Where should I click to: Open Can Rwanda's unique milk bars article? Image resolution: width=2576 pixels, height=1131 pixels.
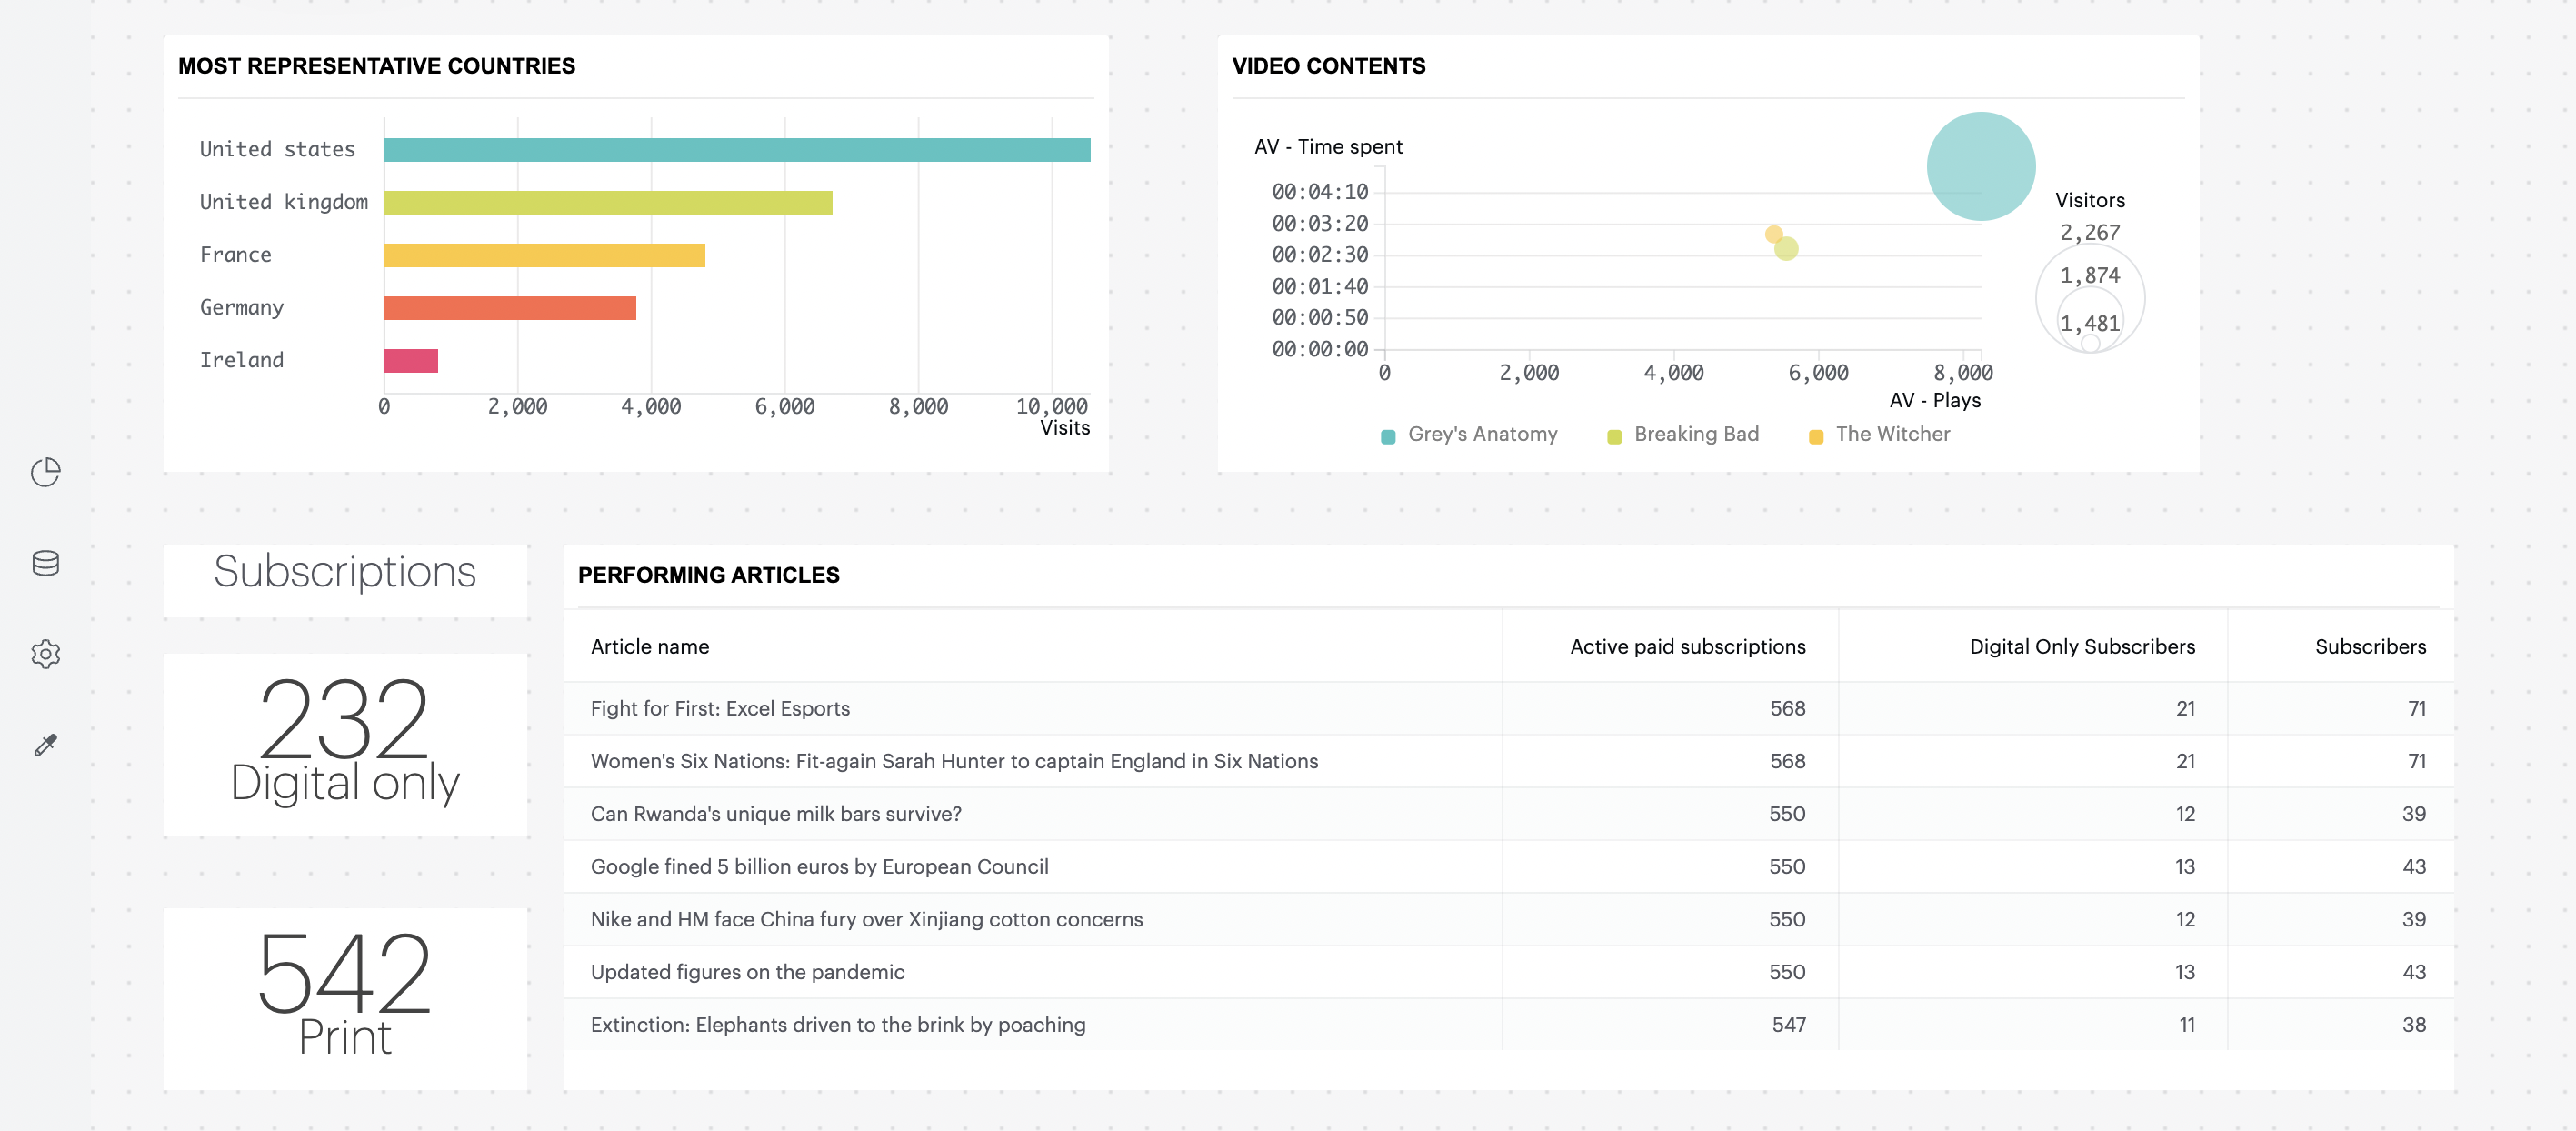click(776, 814)
